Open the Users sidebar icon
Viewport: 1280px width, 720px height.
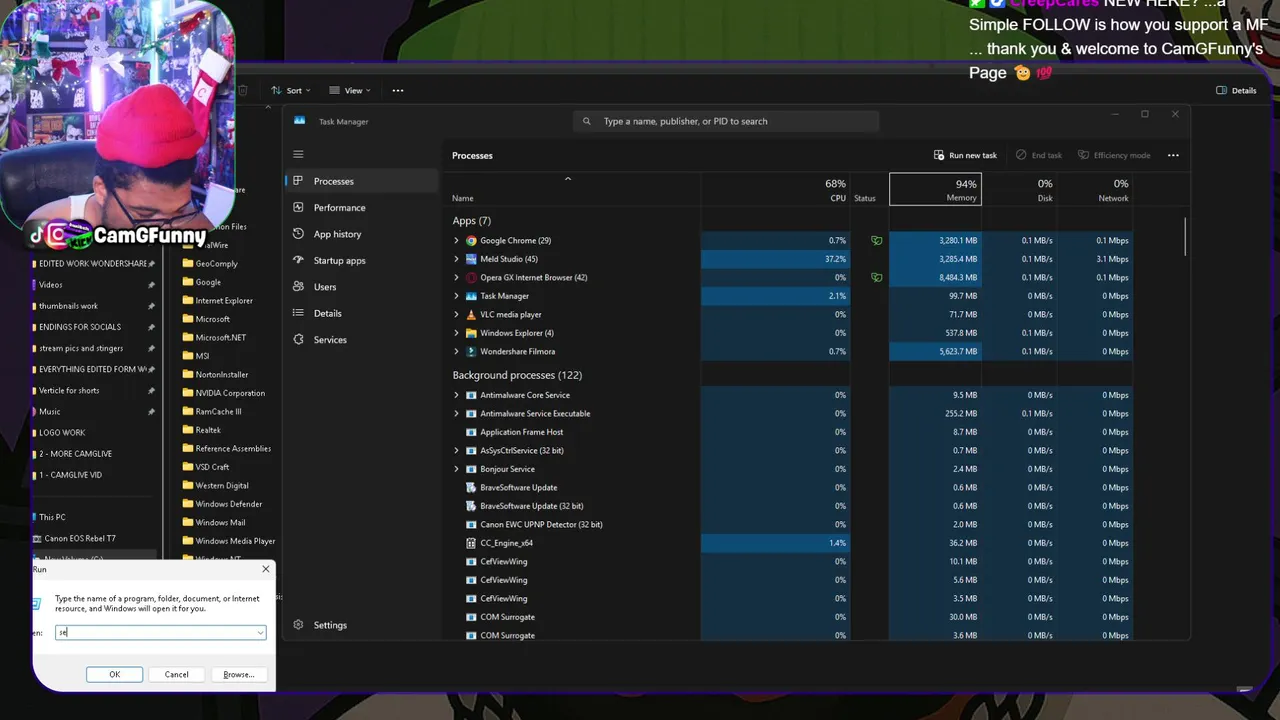[298, 287]
